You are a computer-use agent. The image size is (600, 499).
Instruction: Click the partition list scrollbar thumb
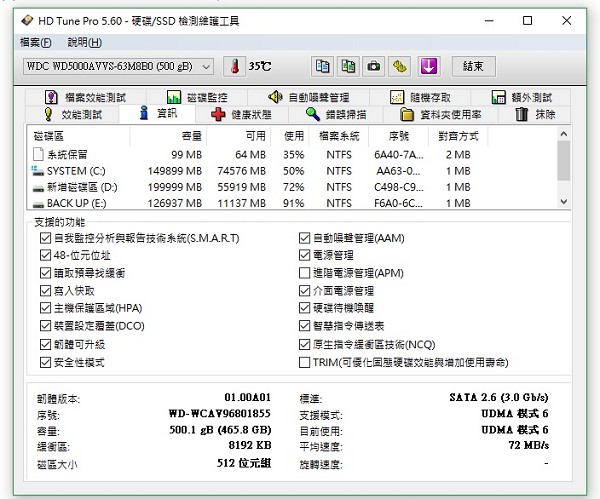pyautogui.click(x=563, y=160)
